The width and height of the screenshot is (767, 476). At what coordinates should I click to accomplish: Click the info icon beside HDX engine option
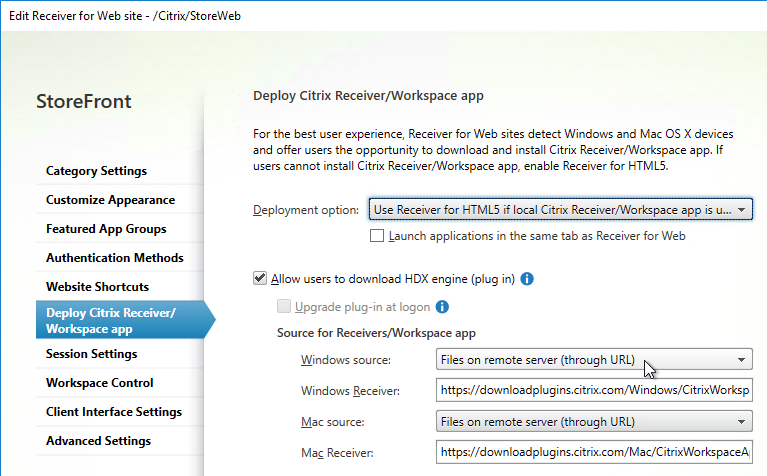527,279
